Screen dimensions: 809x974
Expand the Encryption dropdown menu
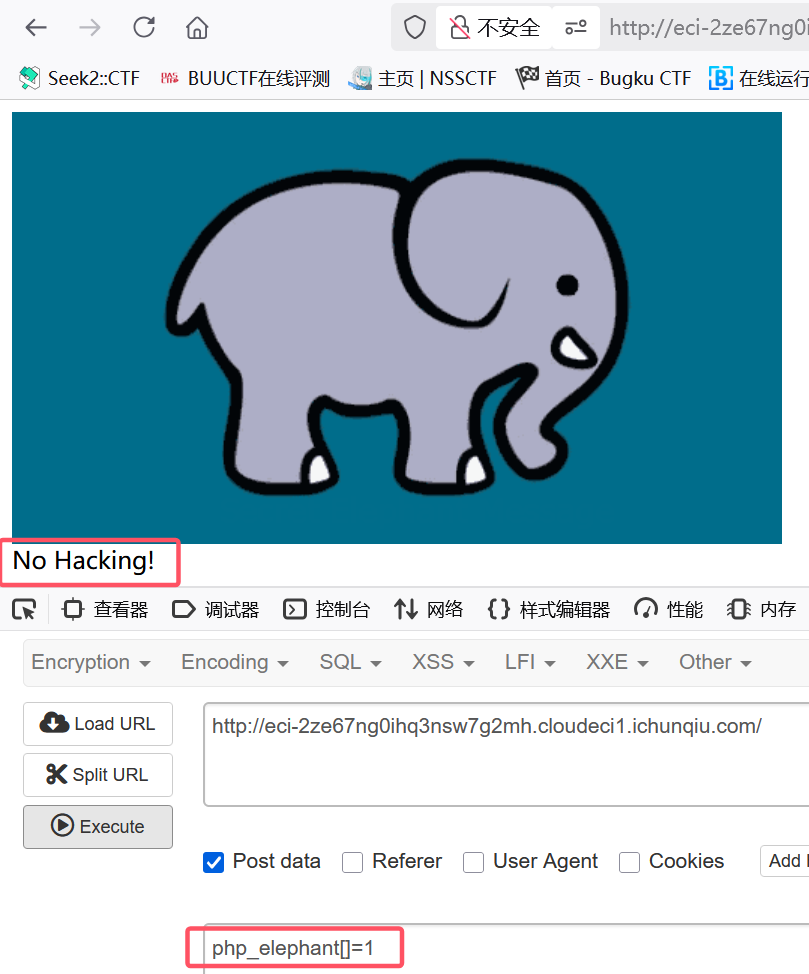pyautogui.click(x=91, y=662)
